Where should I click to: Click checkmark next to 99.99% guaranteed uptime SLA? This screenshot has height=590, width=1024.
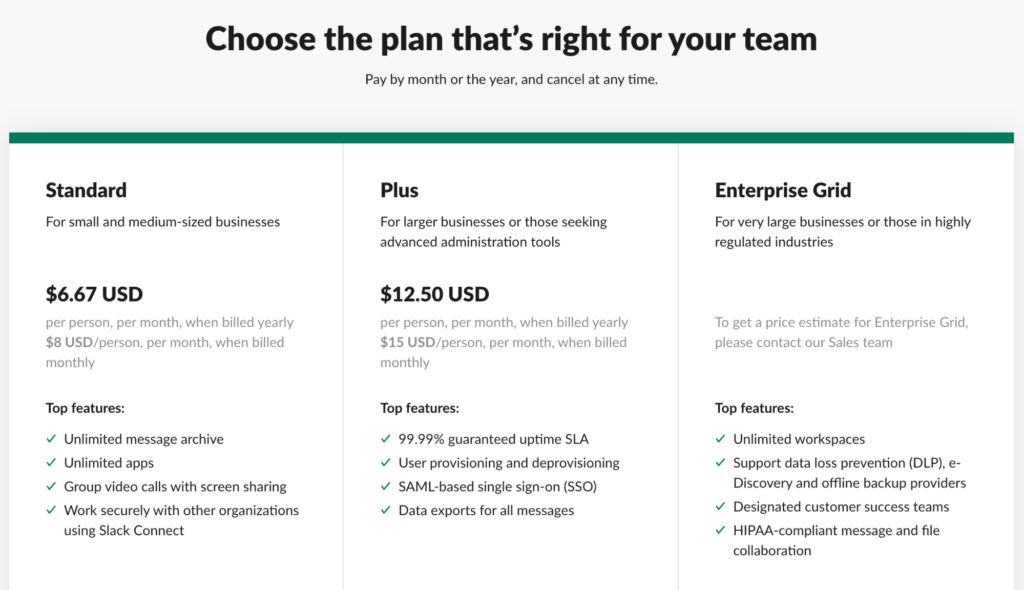coord(385,439)
